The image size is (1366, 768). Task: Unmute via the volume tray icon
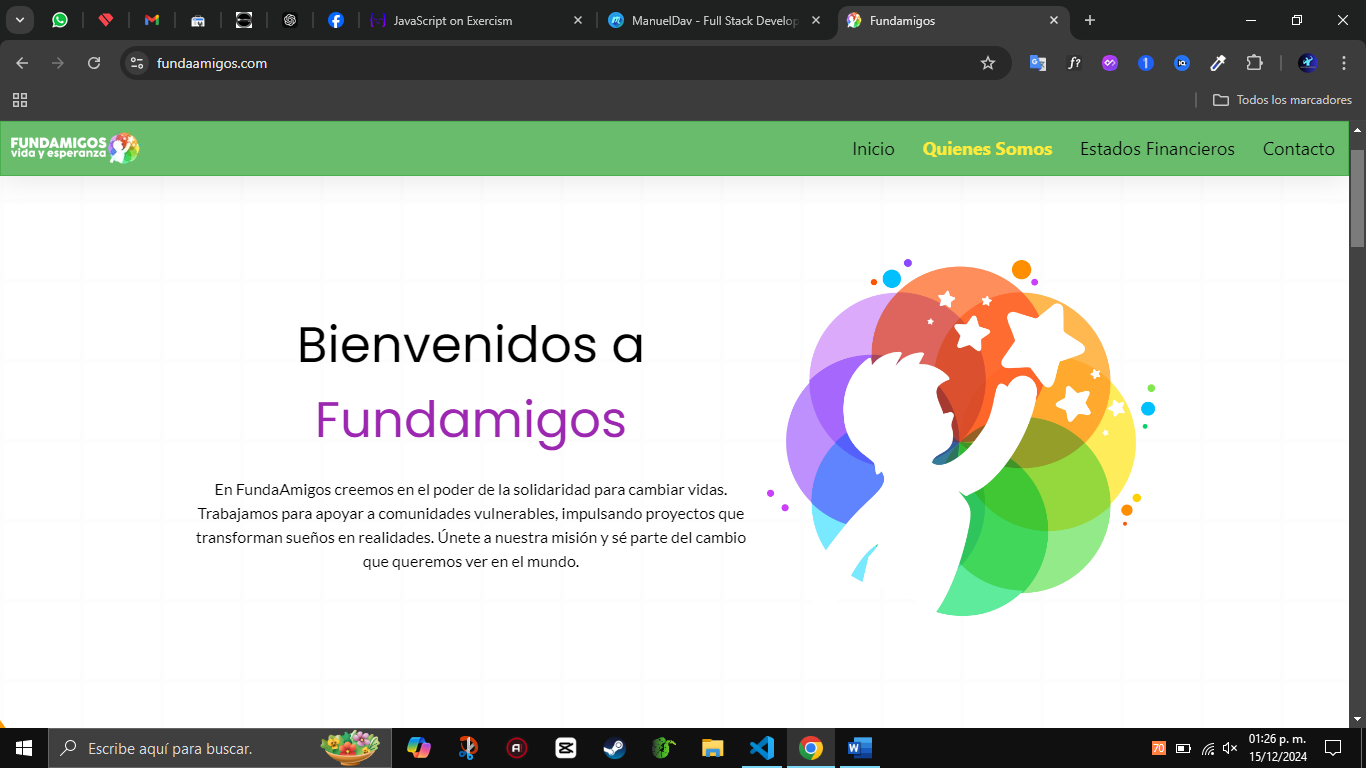click(x=1231, y=748)
